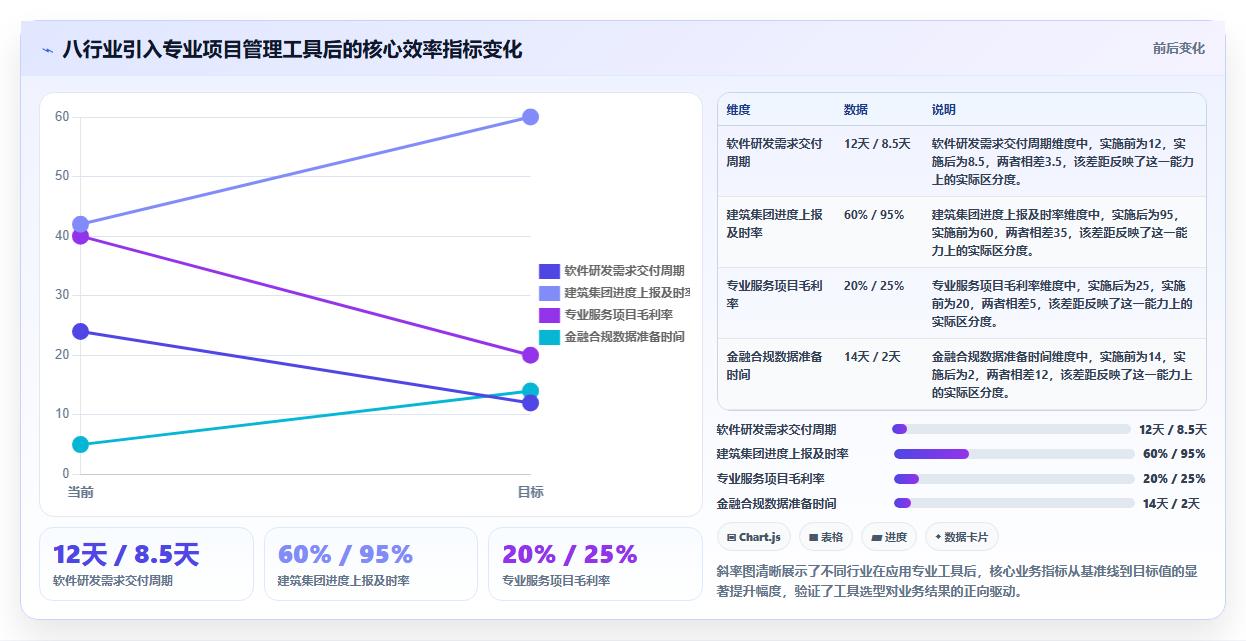Click the 专业服务项目毛利率 progress bar
1246x641 pixels.
pos(1014,479)
